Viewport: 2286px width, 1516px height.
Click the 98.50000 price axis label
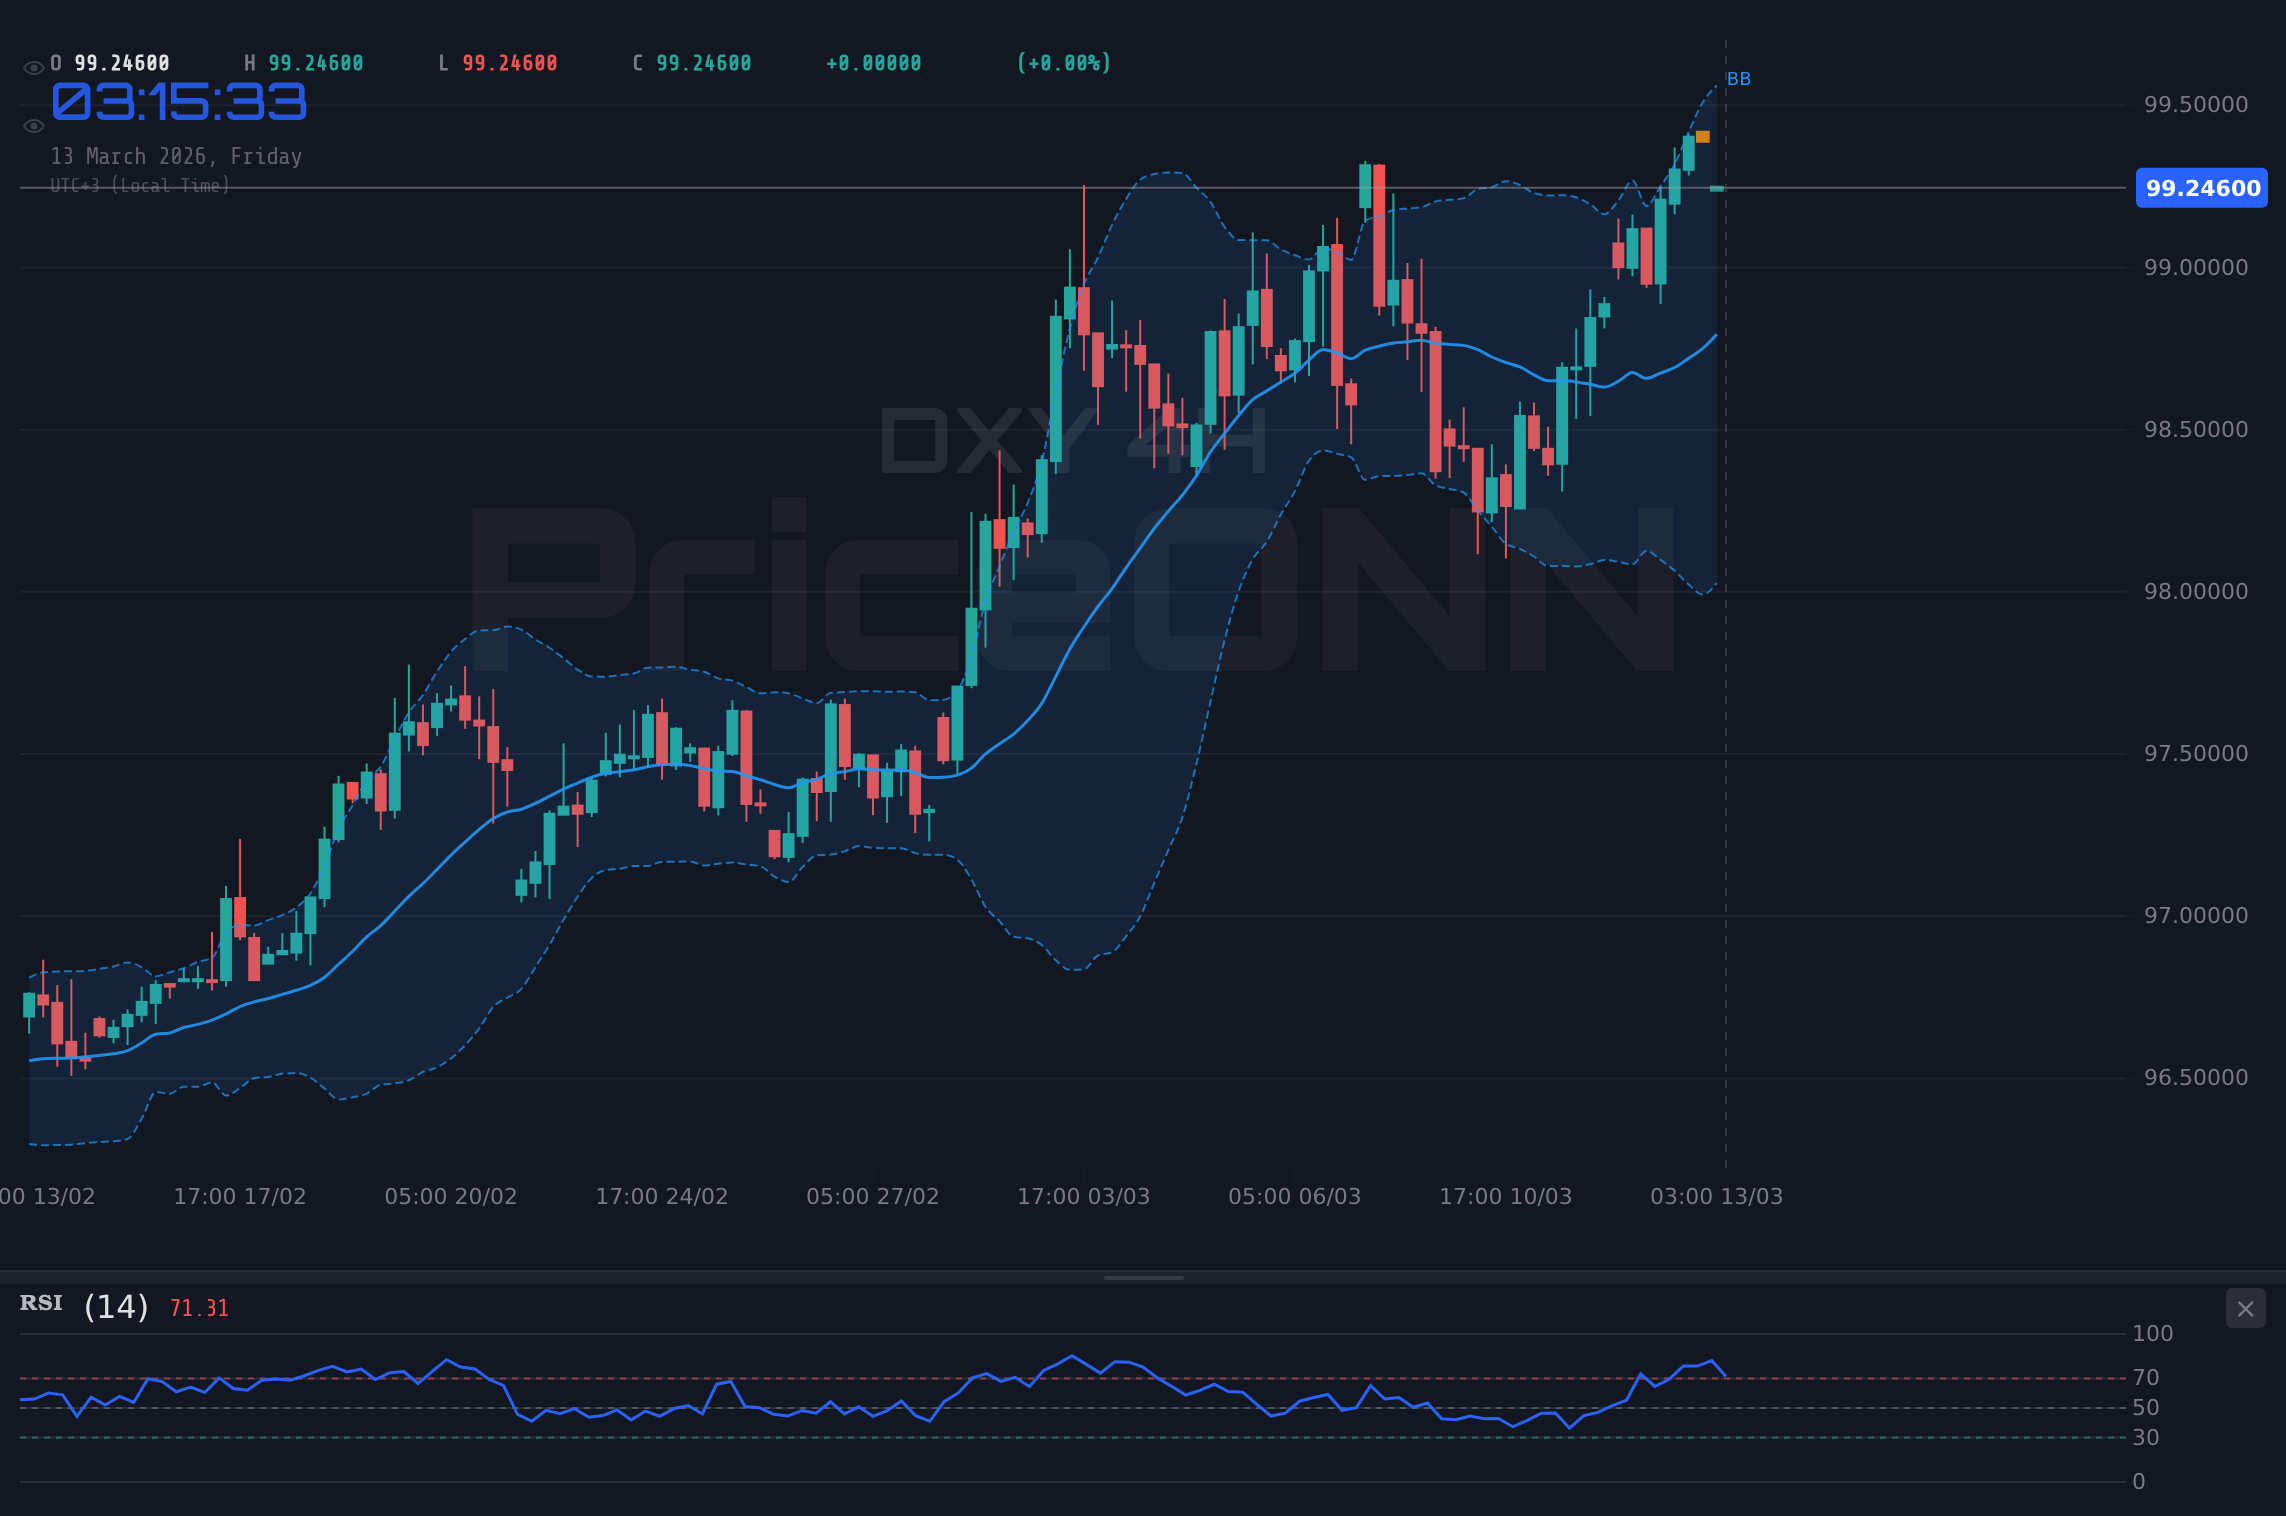[x=2196, y=429]
